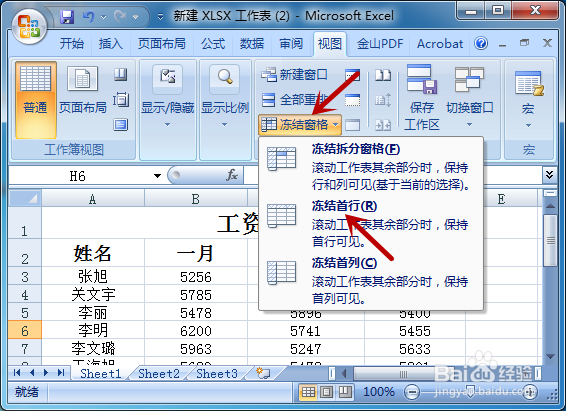The width and height of the screenshot is (566, 411).
Task: Go to next sheet navigation arrow
Action: pos(46,372)
